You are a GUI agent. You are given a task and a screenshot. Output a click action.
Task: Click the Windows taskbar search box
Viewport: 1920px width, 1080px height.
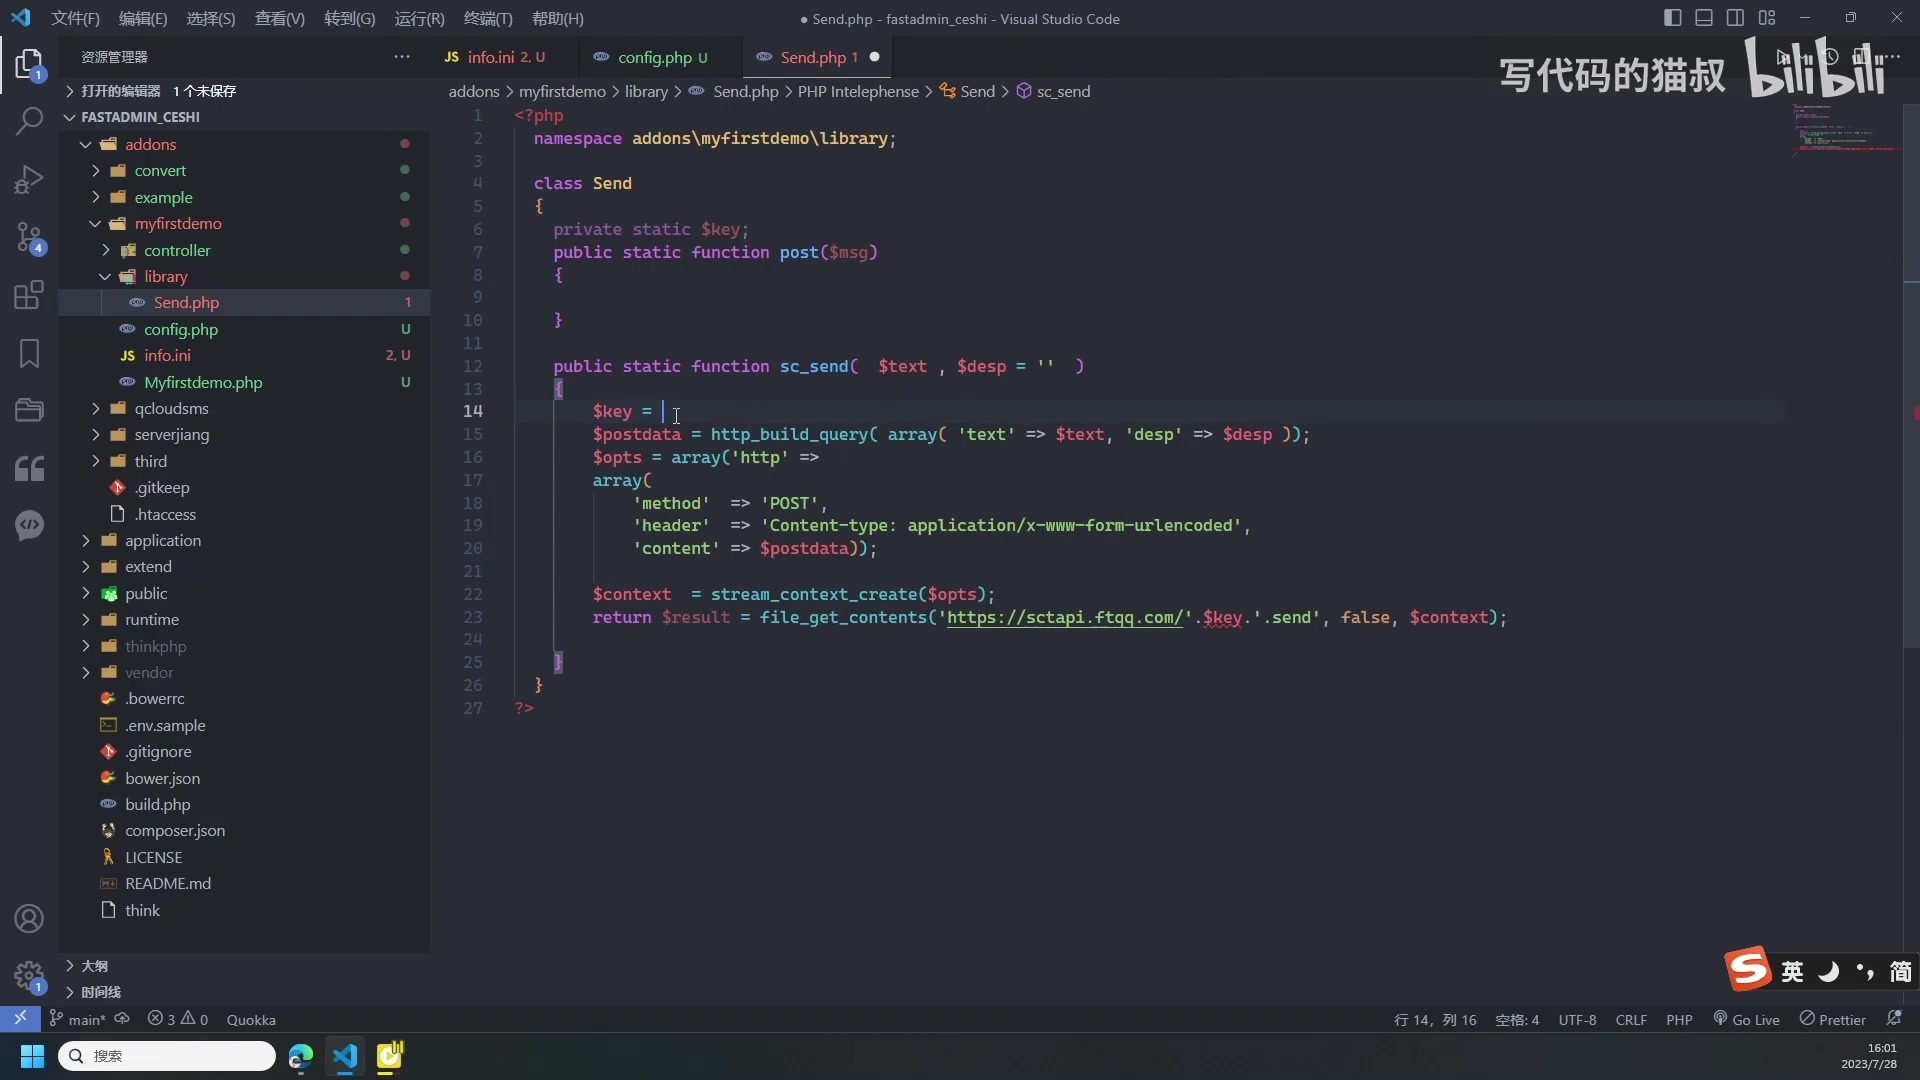(167, 1056)
